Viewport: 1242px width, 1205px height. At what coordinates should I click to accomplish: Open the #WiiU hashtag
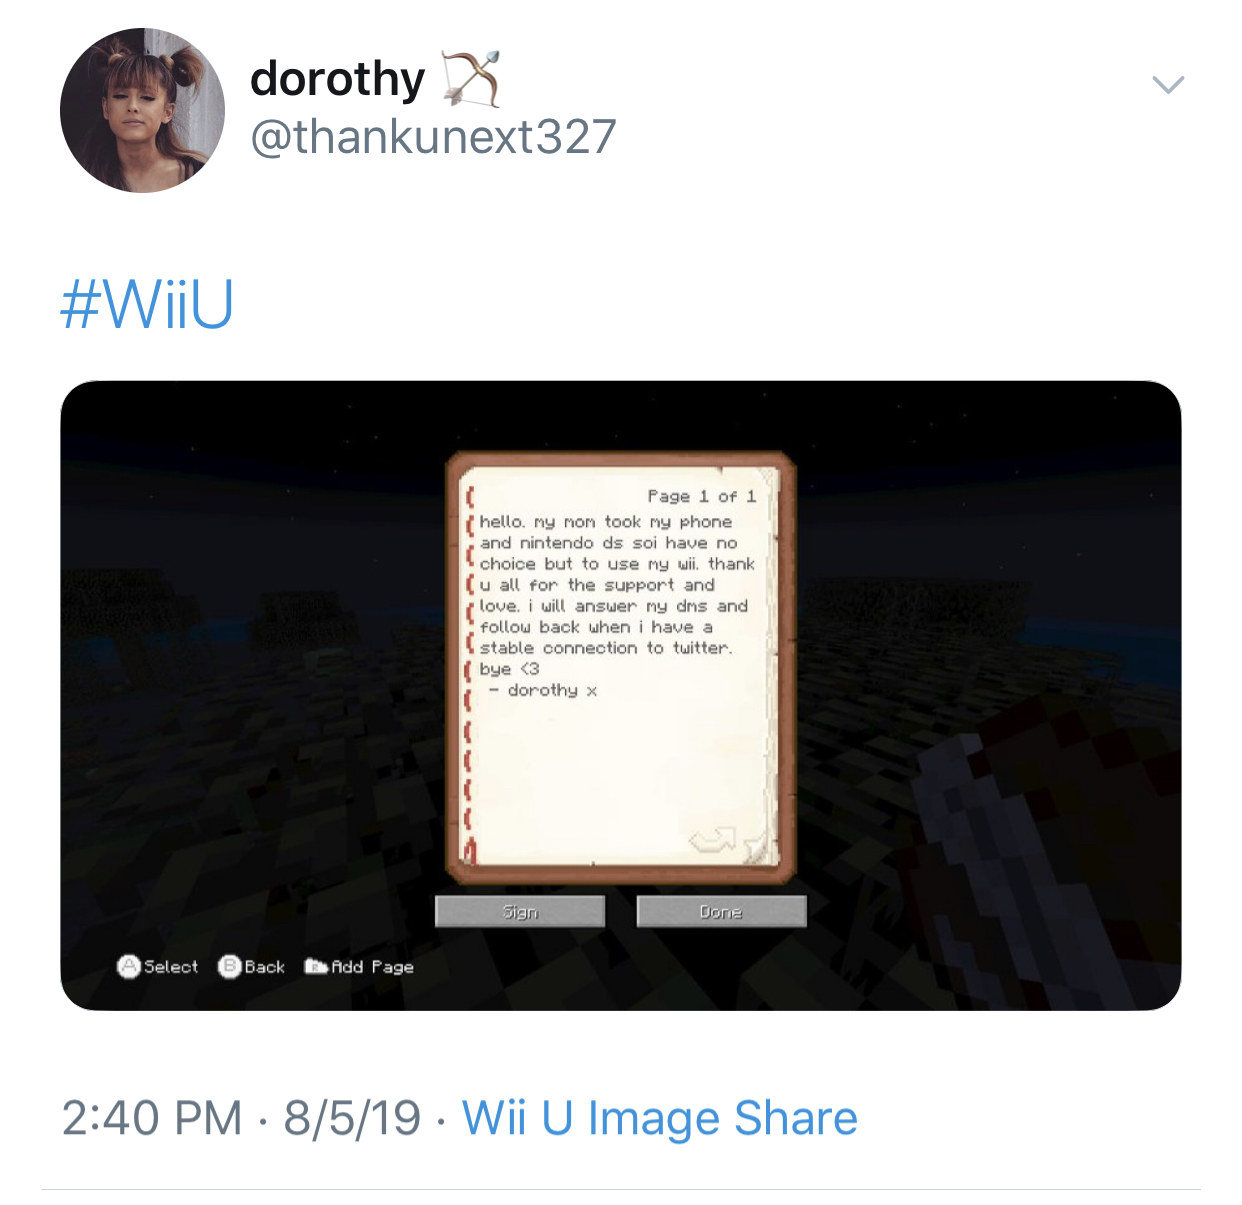tap(147, 304)
